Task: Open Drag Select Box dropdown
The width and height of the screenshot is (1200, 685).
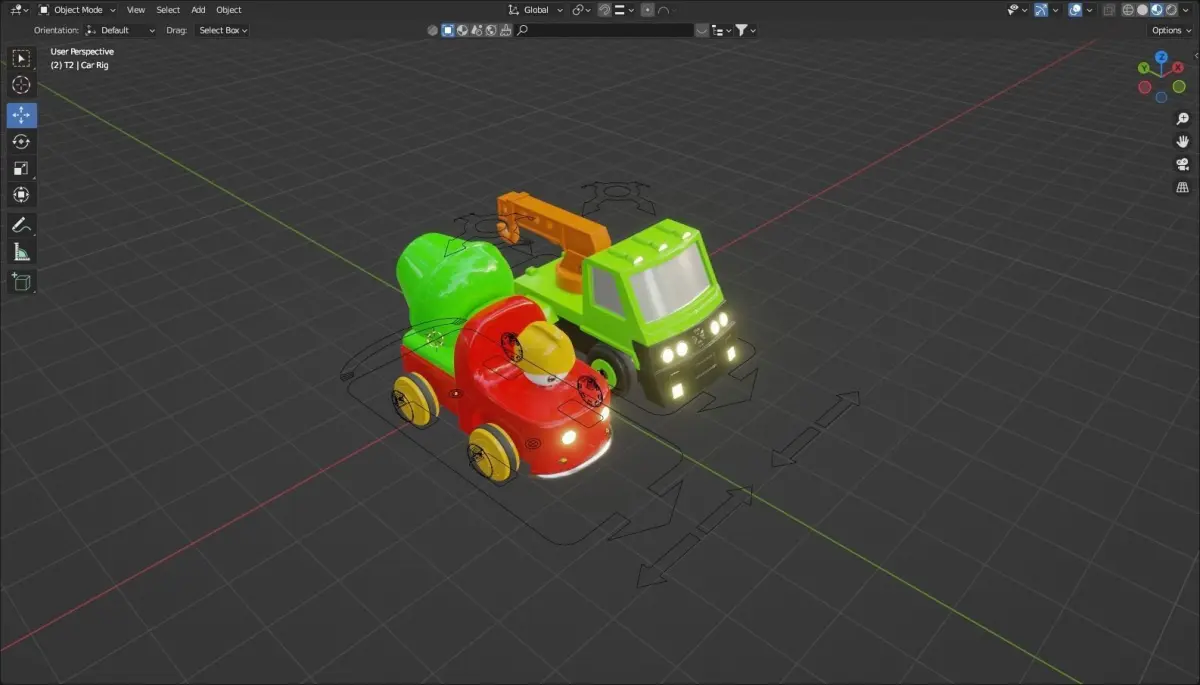Action: coord(222,30)
